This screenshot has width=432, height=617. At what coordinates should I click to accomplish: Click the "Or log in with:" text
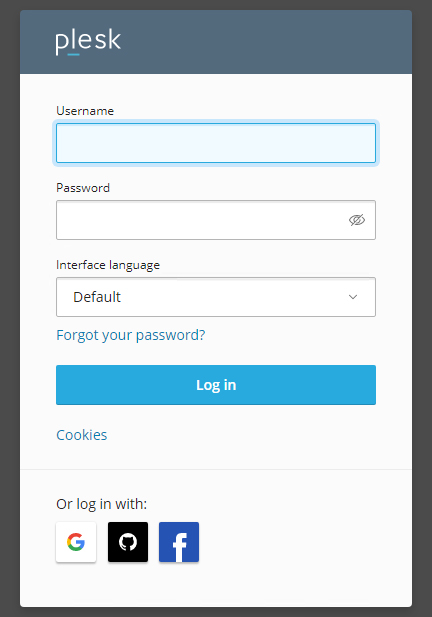coord(102,504)
